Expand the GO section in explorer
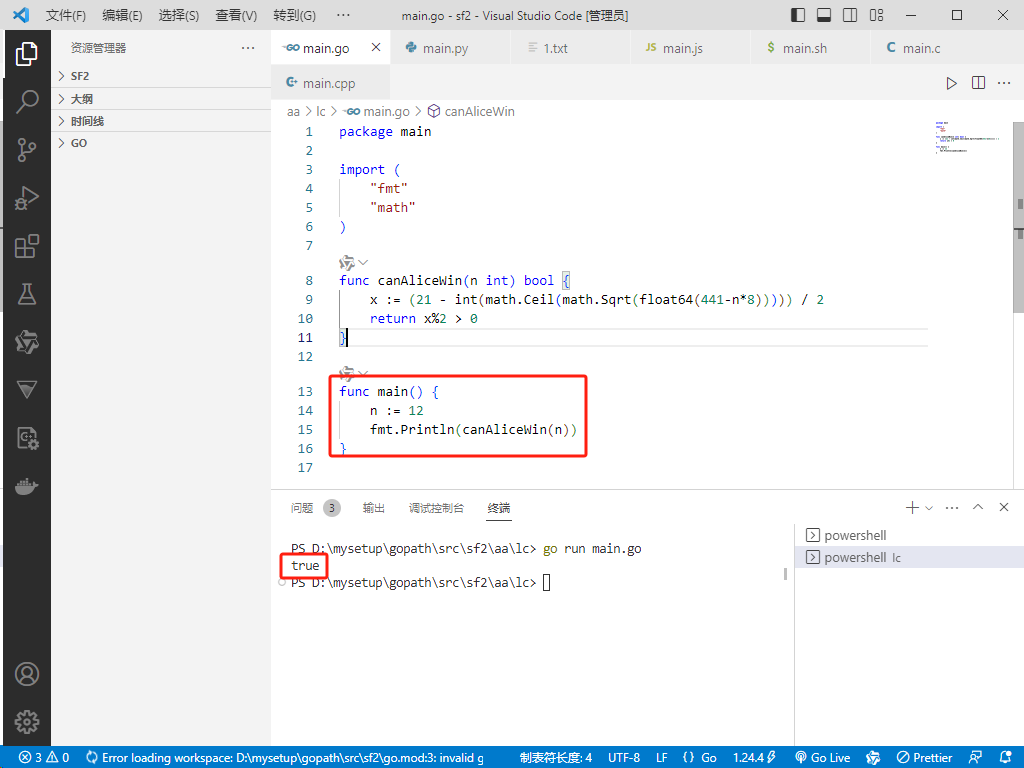This screenshot has width=1024, height=768. click(x=161, y=143)
